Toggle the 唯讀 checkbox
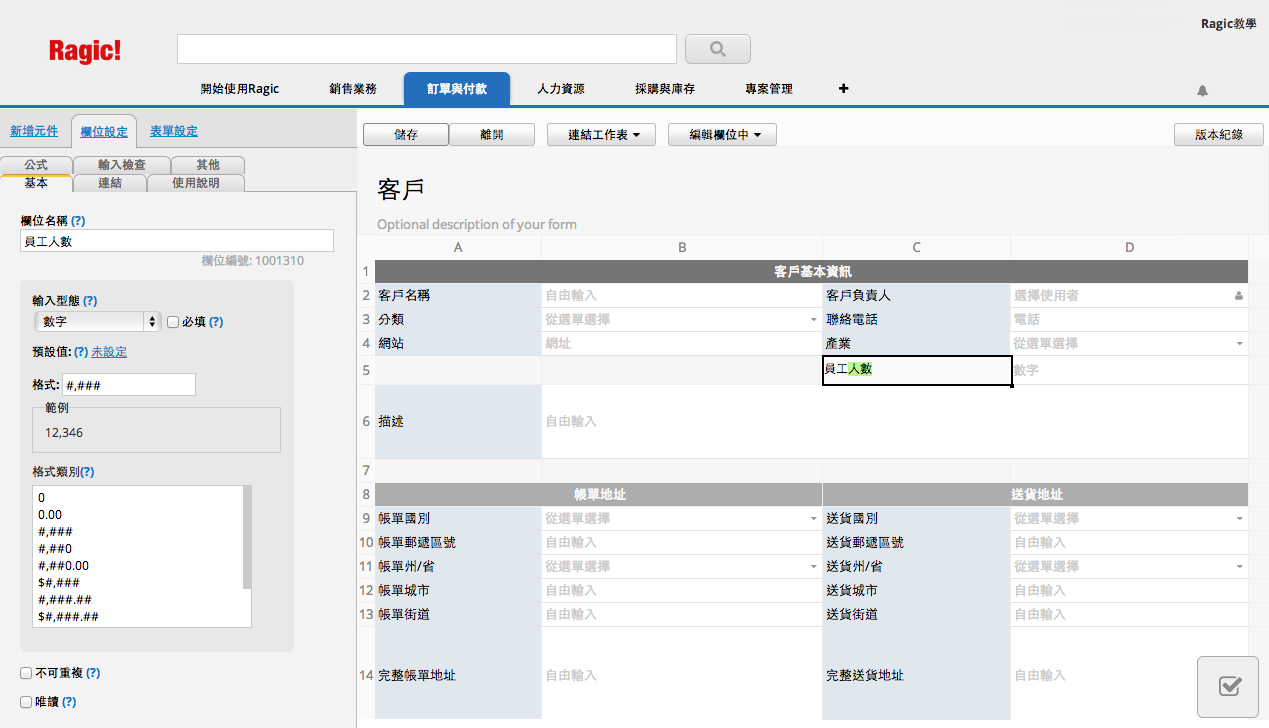This screenshot has height=728, width=1269. (26, 702)
